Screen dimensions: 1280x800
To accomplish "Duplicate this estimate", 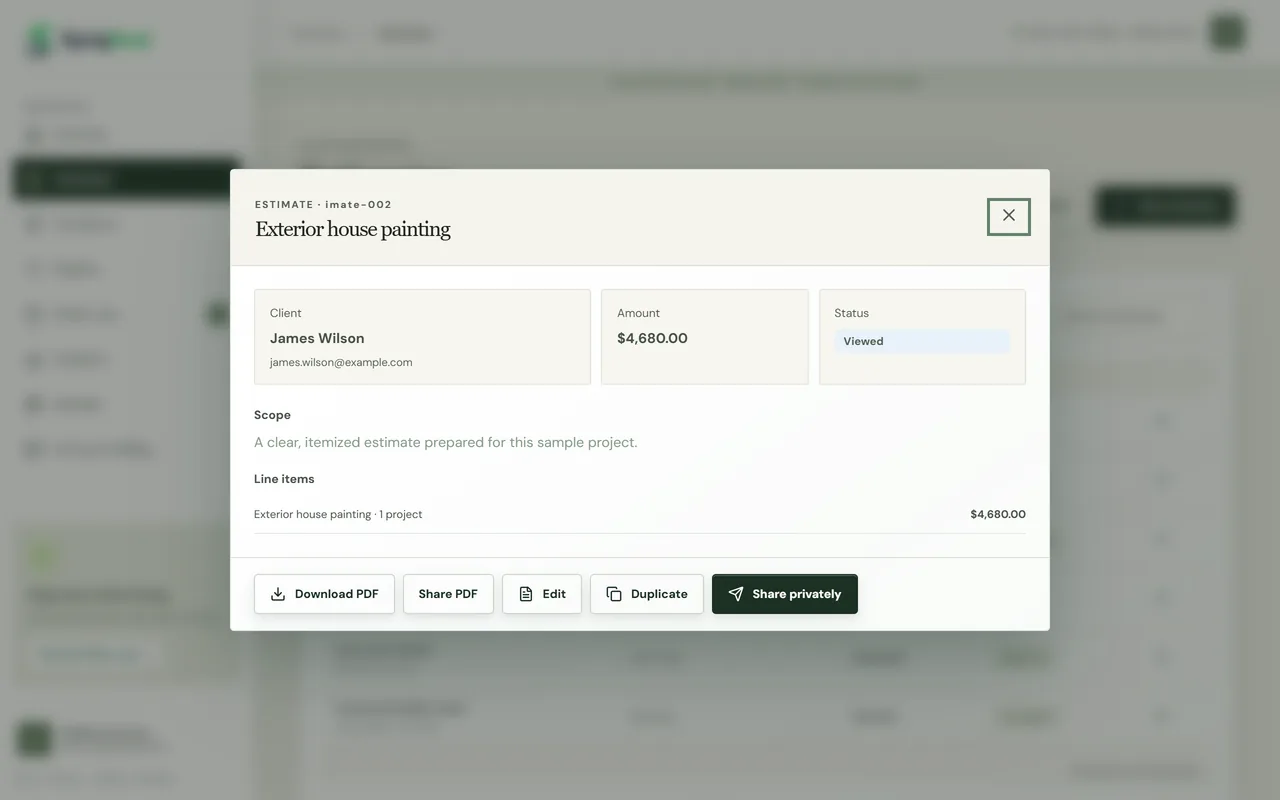I will pyautogui.click(x=647, y=594).
